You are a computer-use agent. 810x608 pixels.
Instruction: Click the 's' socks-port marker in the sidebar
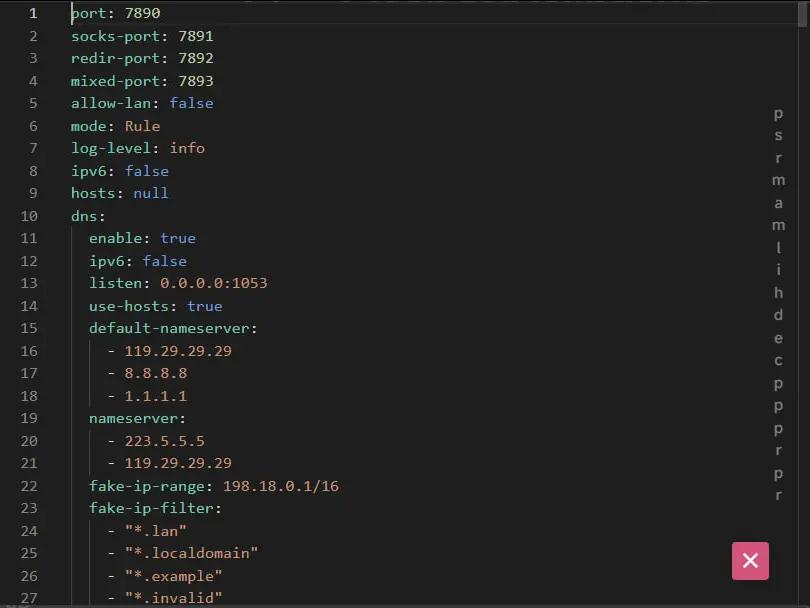point(778,136)
